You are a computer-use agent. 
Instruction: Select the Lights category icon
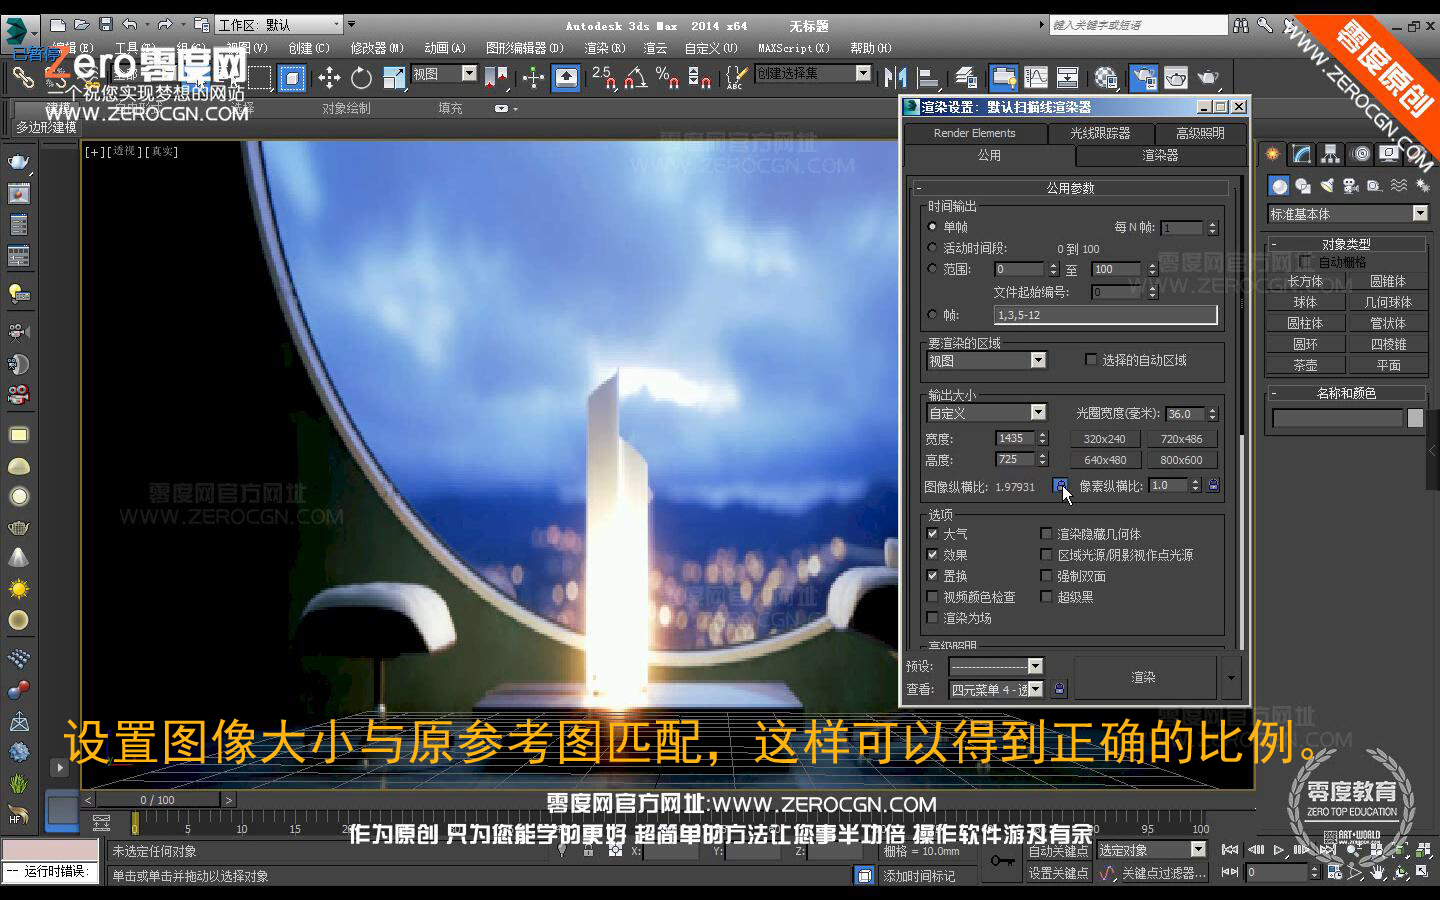[x=1327, y=186]
